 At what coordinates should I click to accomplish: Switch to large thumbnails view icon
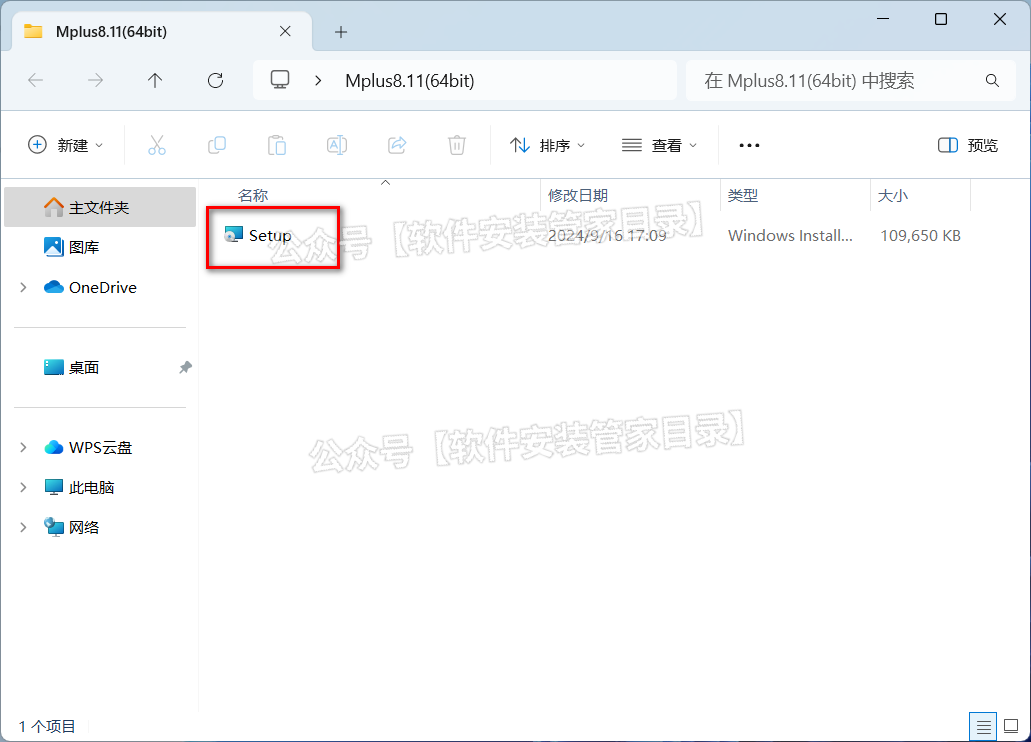(1011, 727)
